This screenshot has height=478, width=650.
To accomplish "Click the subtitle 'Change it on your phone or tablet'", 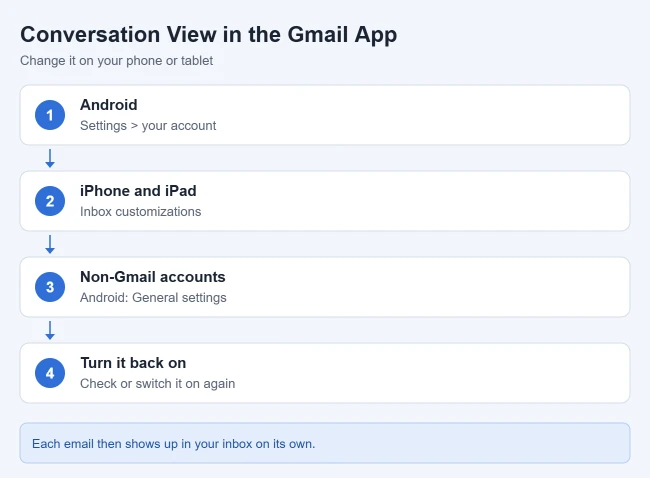I will point(116,61).
